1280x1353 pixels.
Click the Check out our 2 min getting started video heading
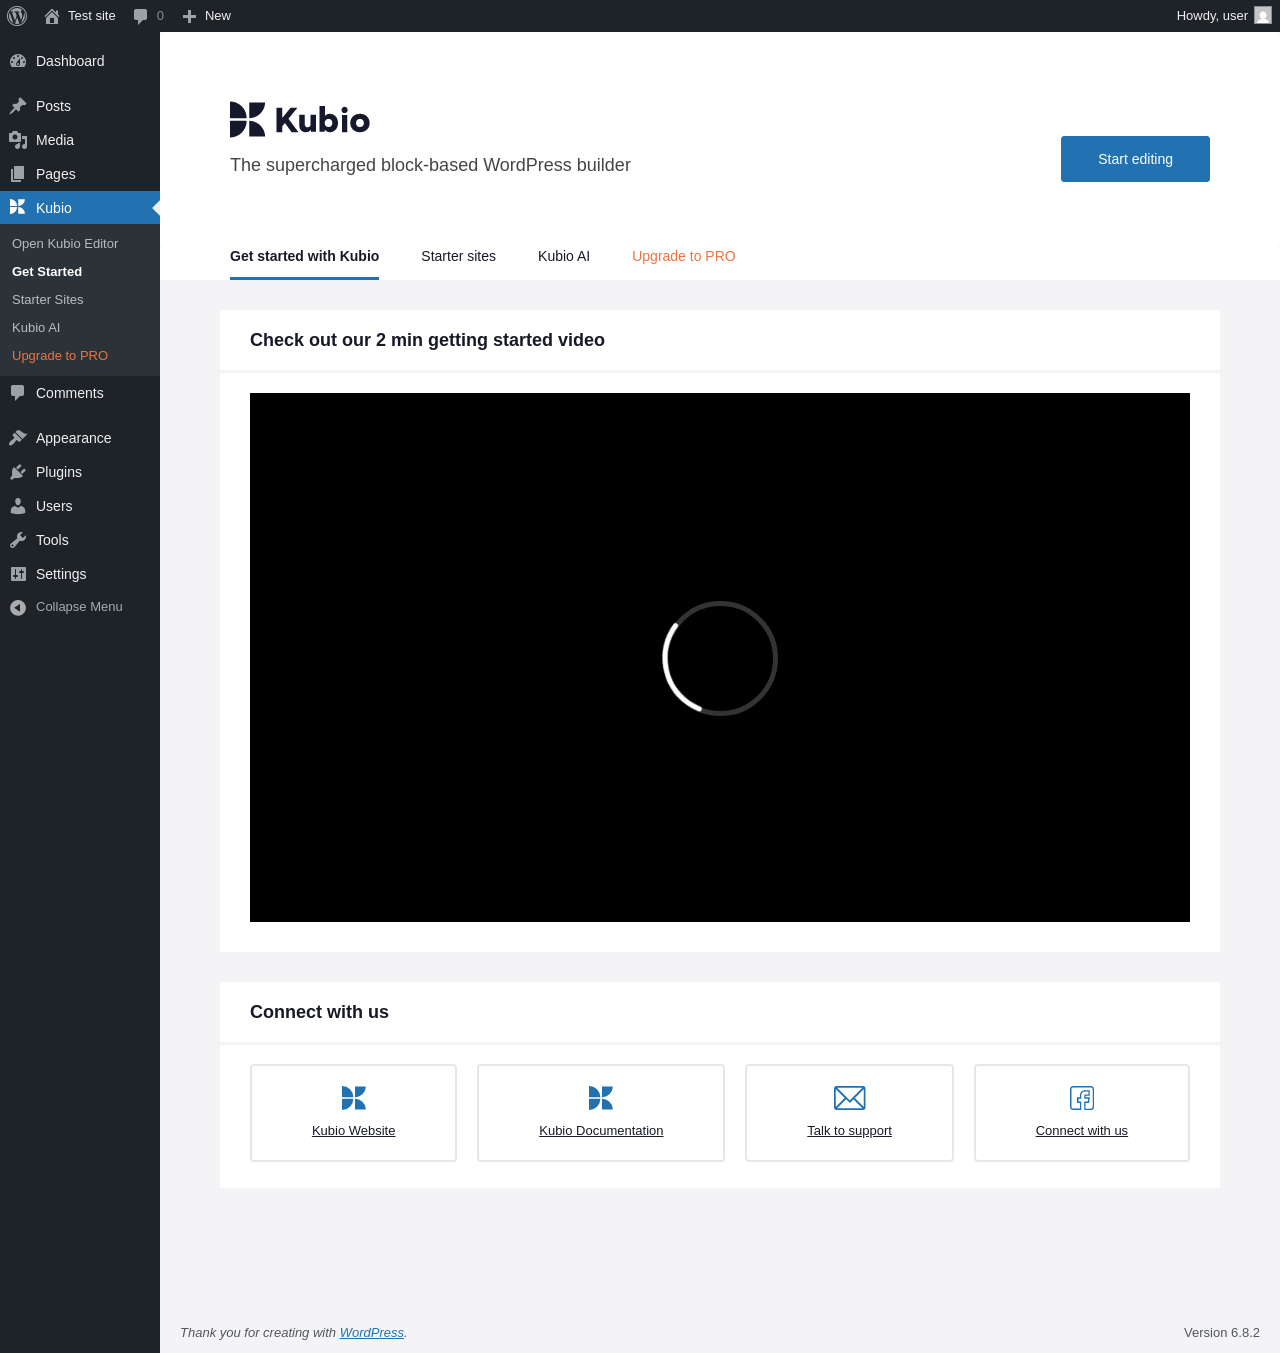(x=427, y=340)
